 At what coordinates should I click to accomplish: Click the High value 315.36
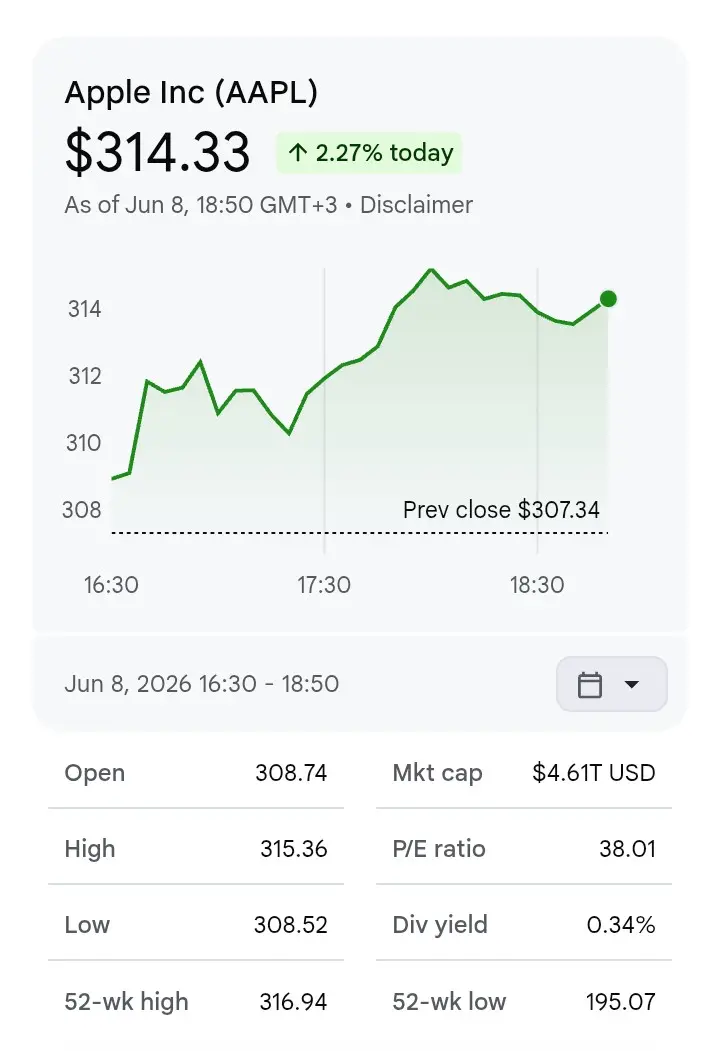coord(294,849)
